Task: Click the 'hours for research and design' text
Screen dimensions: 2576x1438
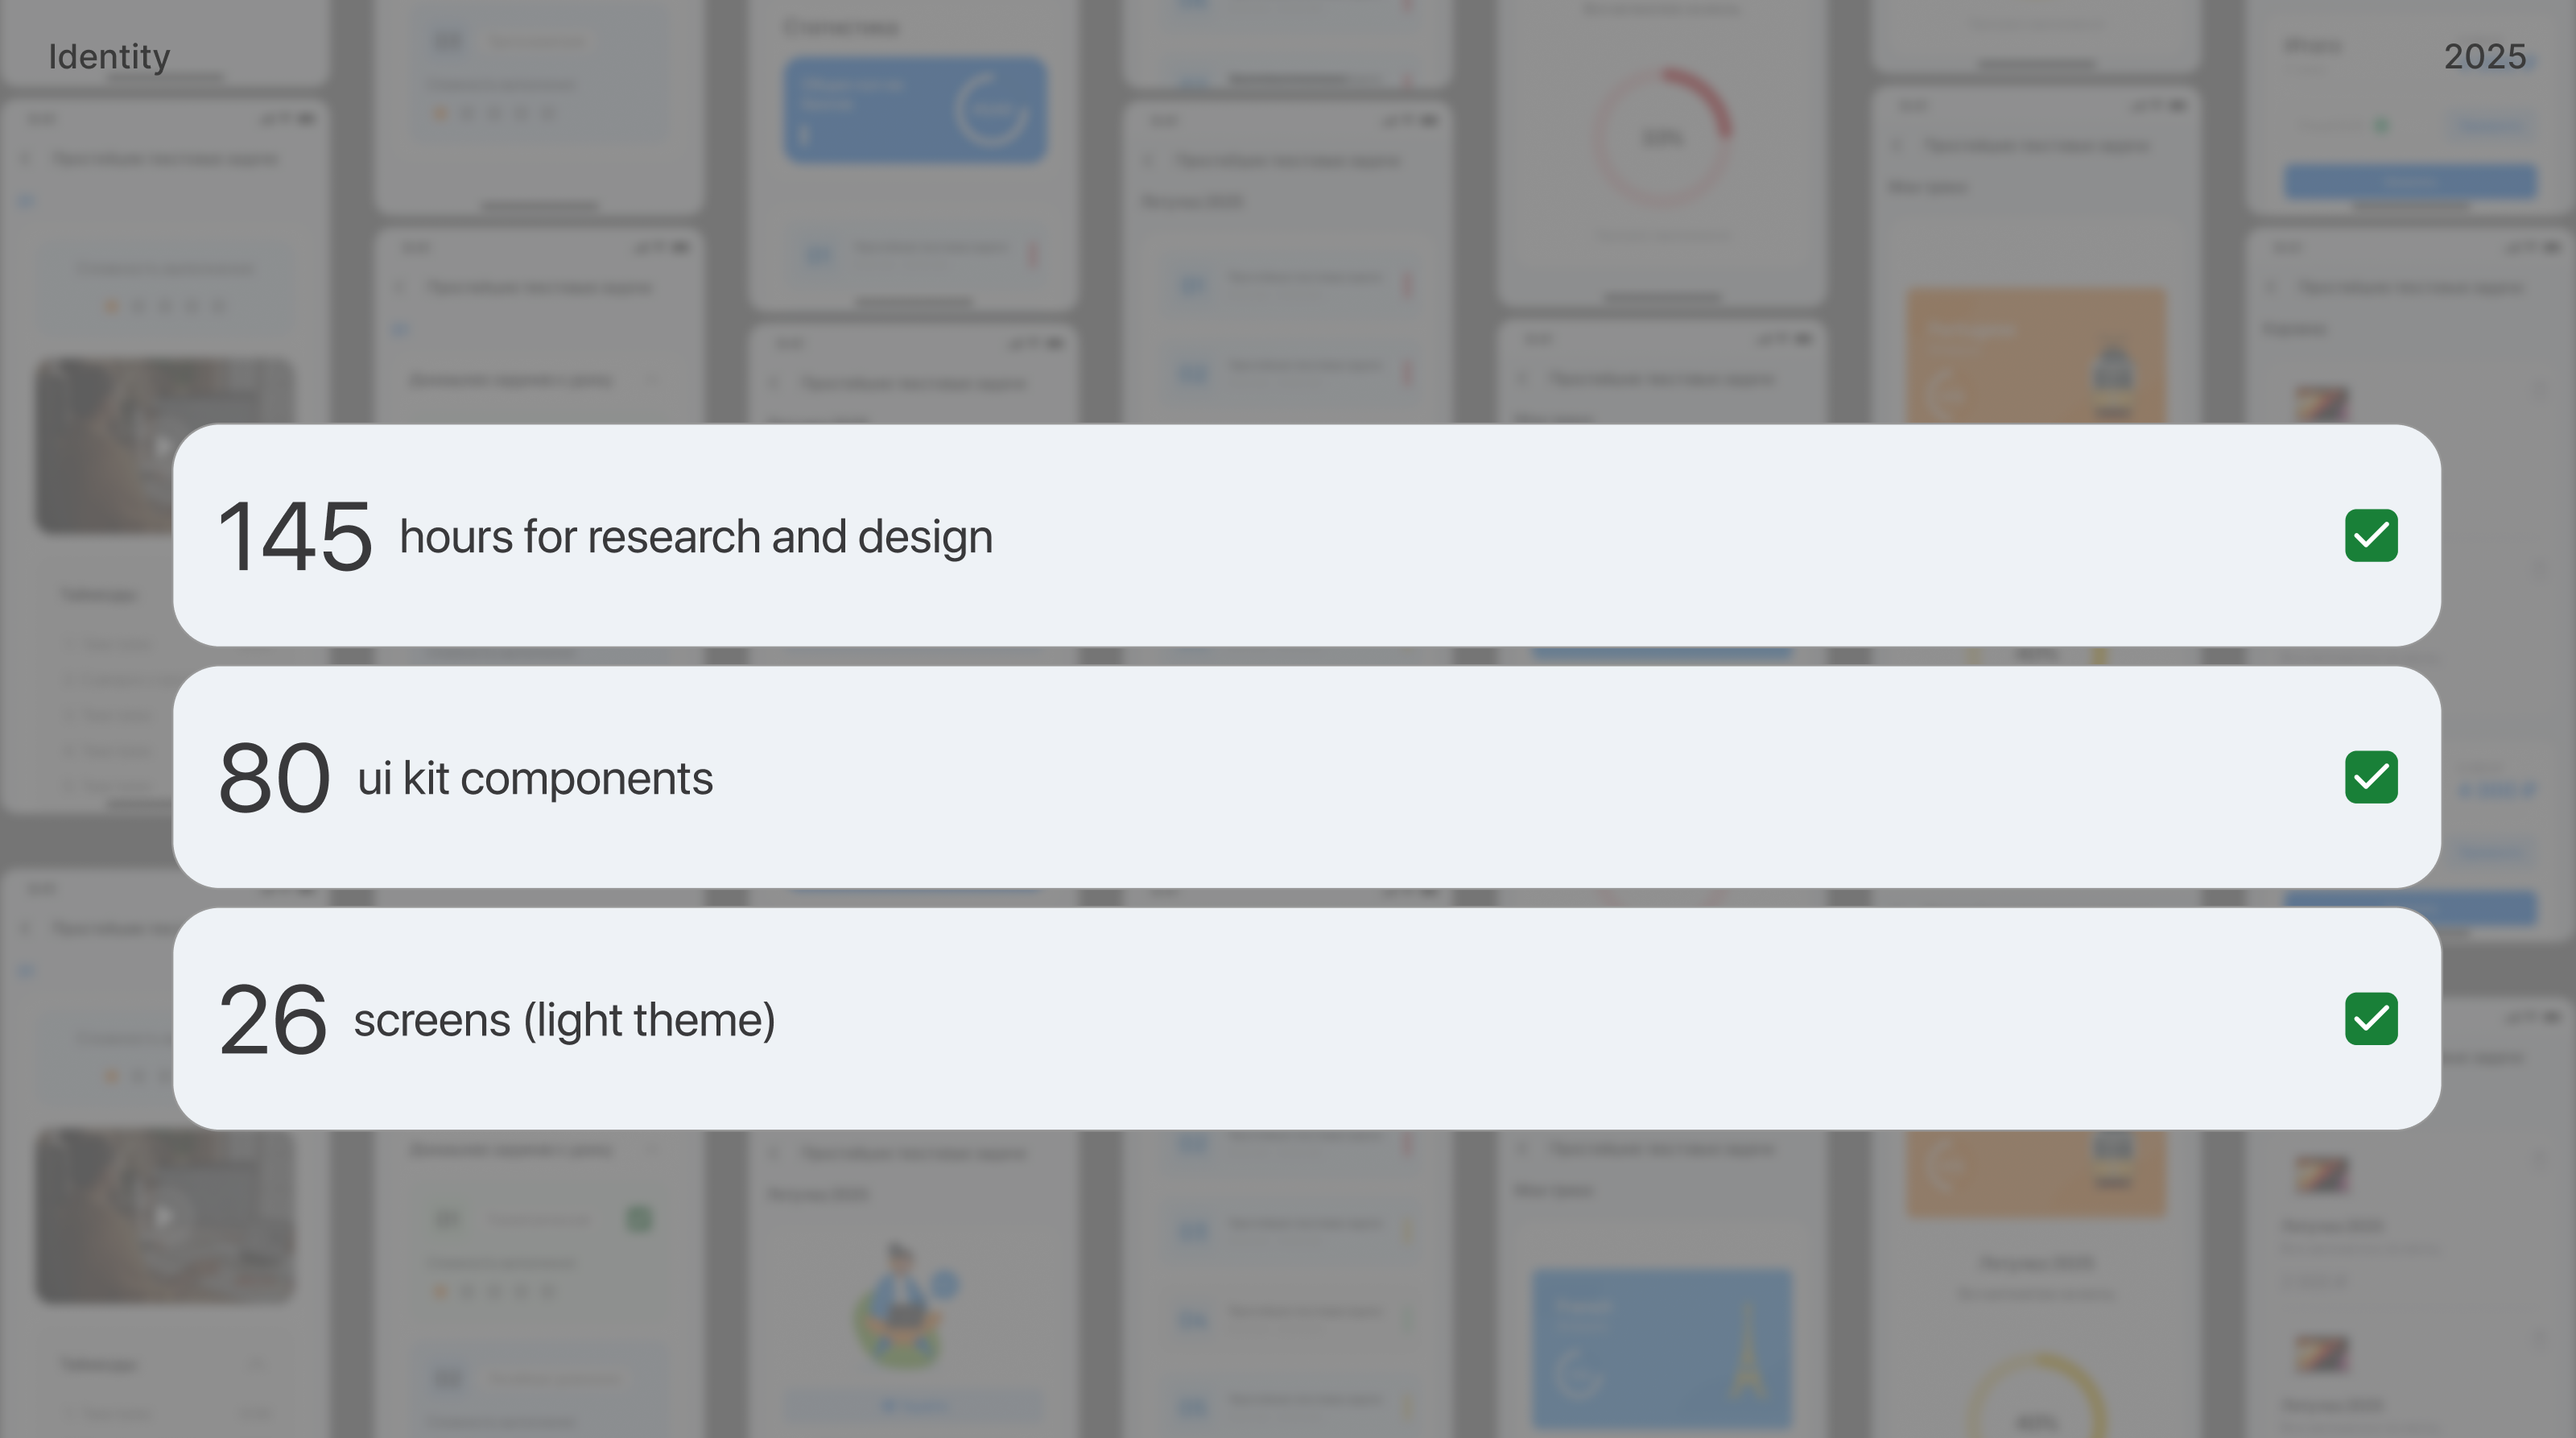Action: 696,537
